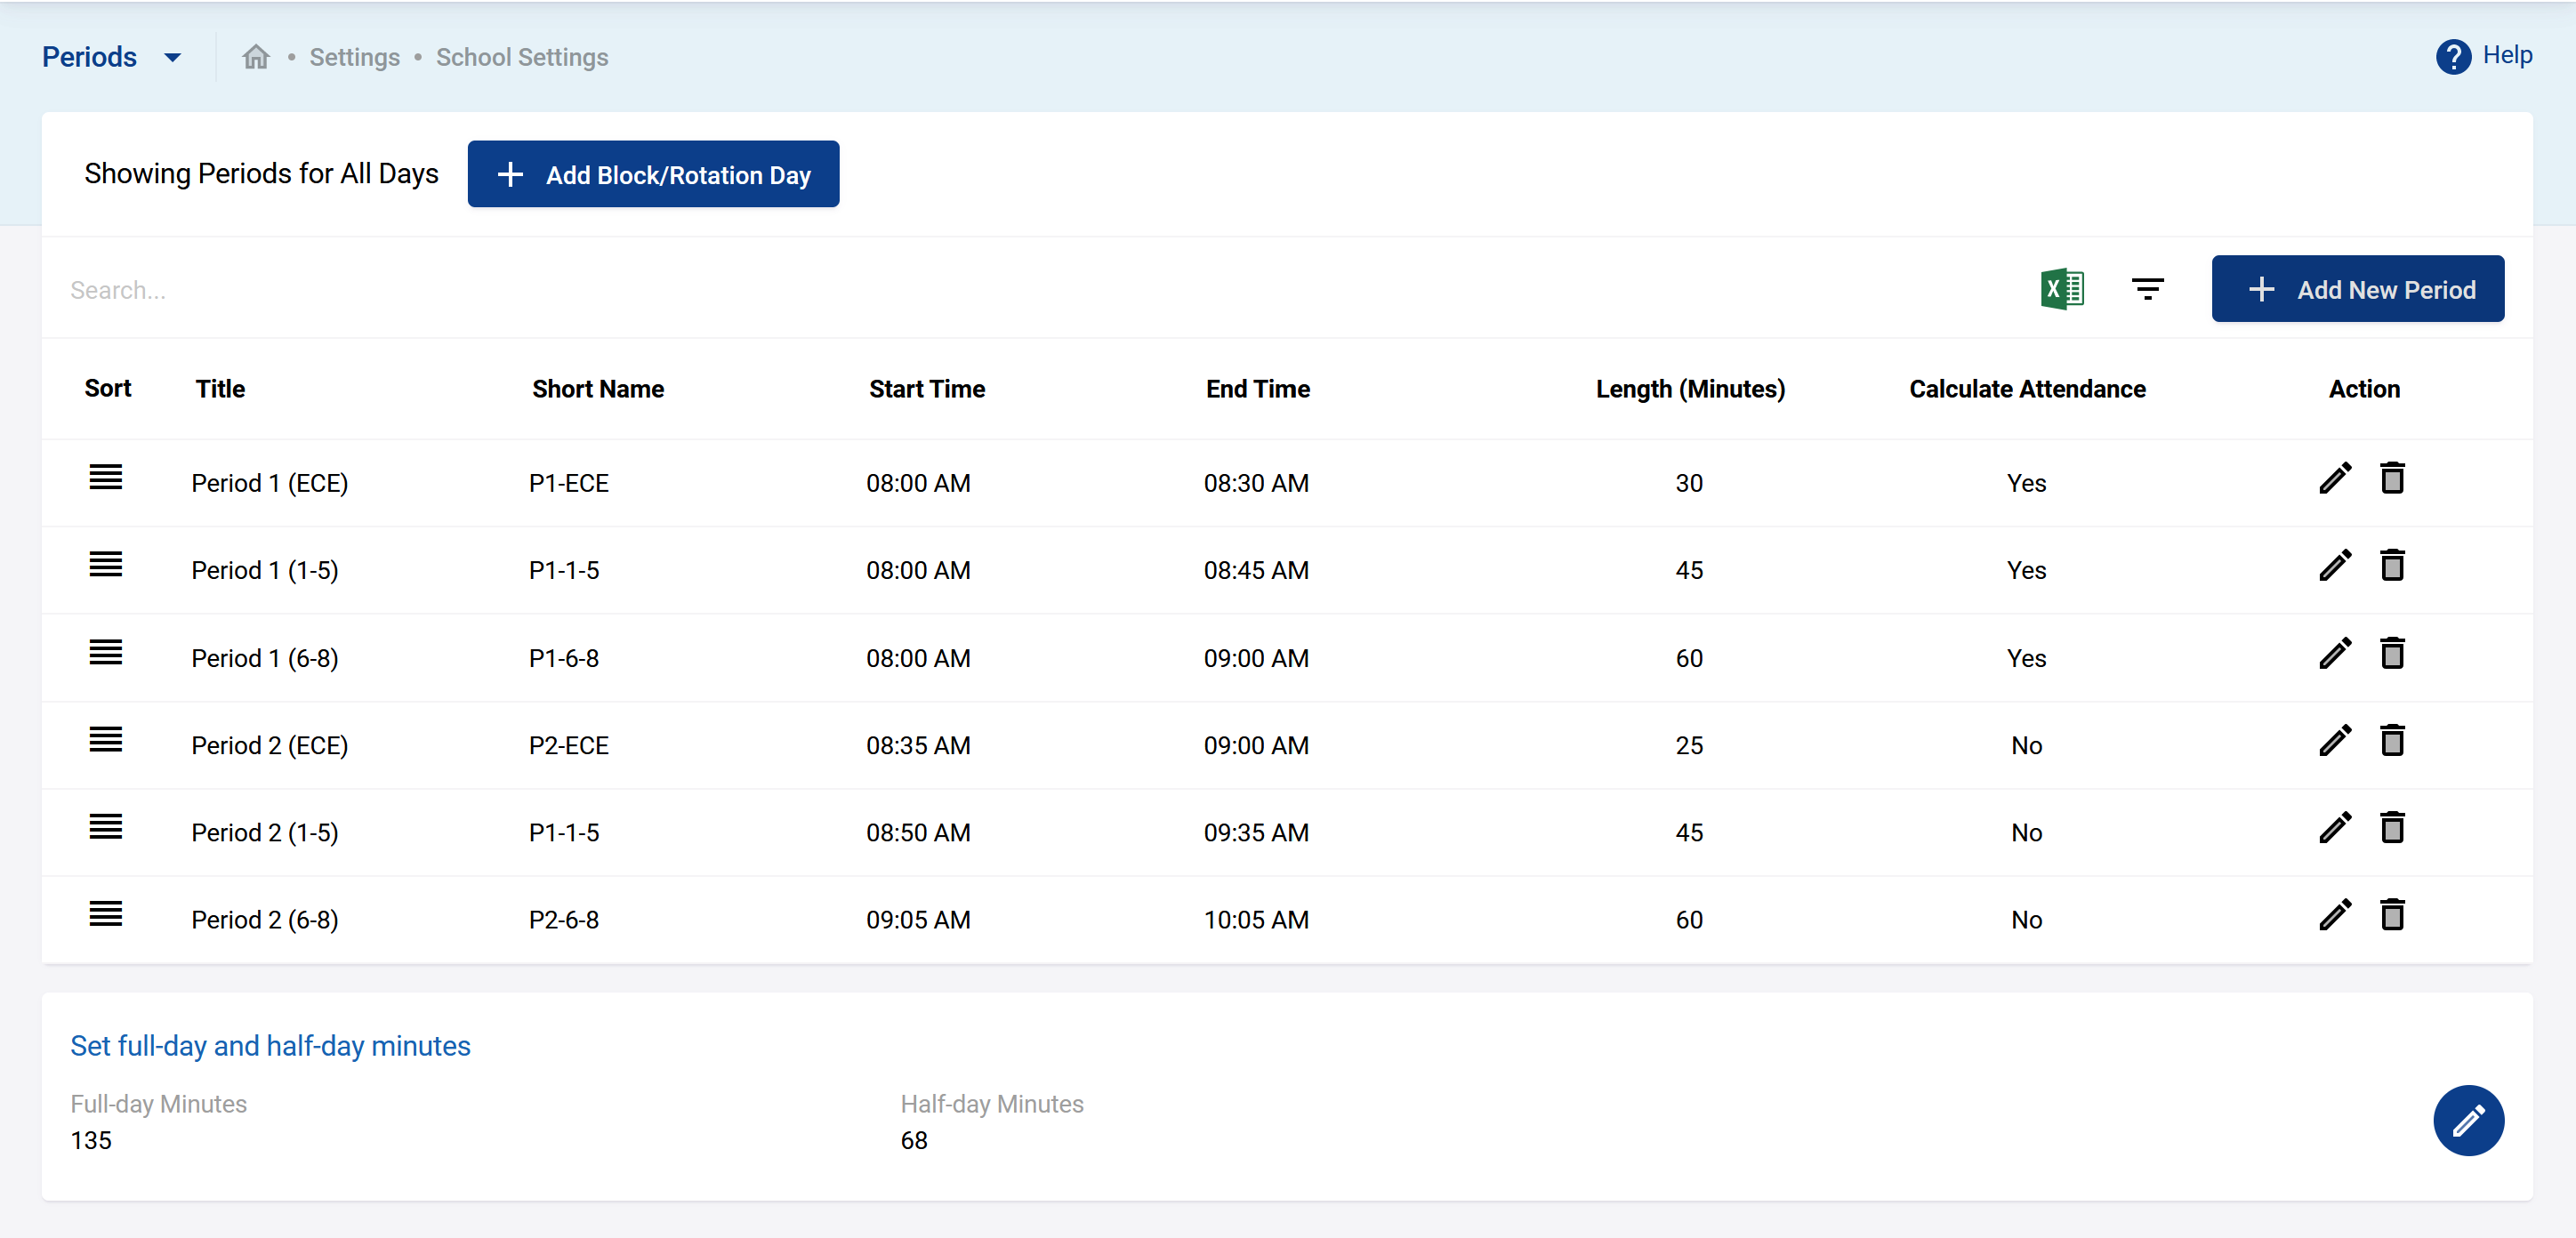The image size is (2576, 1238).
Task: Go to home via house icon
Action: click(256, 57)
